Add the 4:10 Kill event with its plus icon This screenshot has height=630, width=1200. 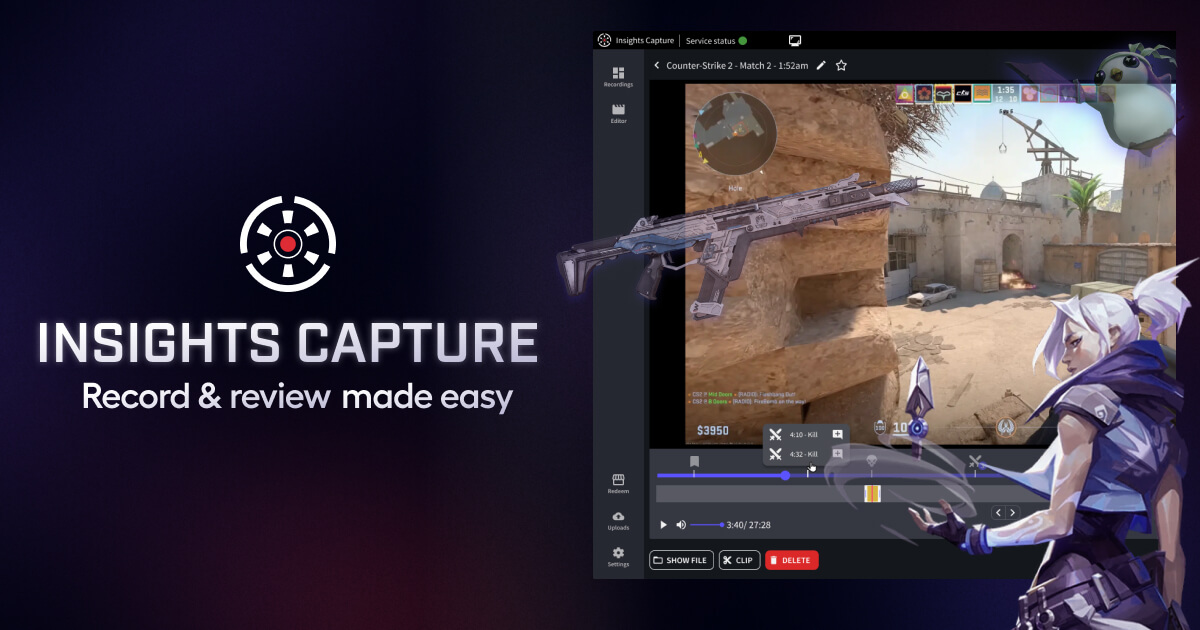pos(836,435)
